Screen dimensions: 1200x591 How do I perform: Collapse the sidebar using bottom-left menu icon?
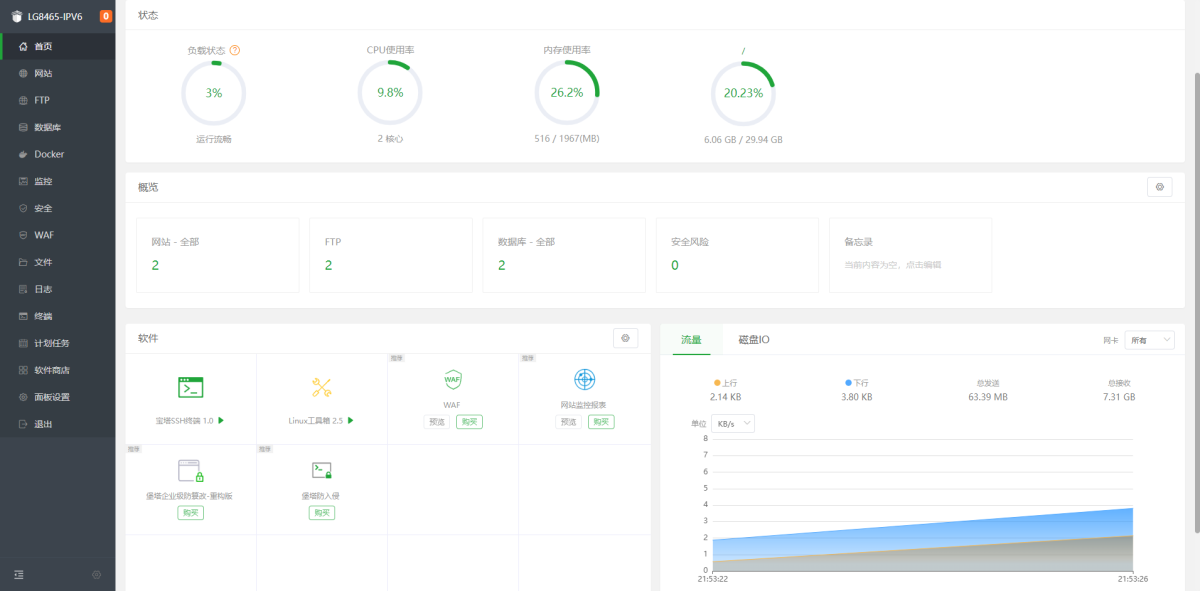[x=19, y=574]
